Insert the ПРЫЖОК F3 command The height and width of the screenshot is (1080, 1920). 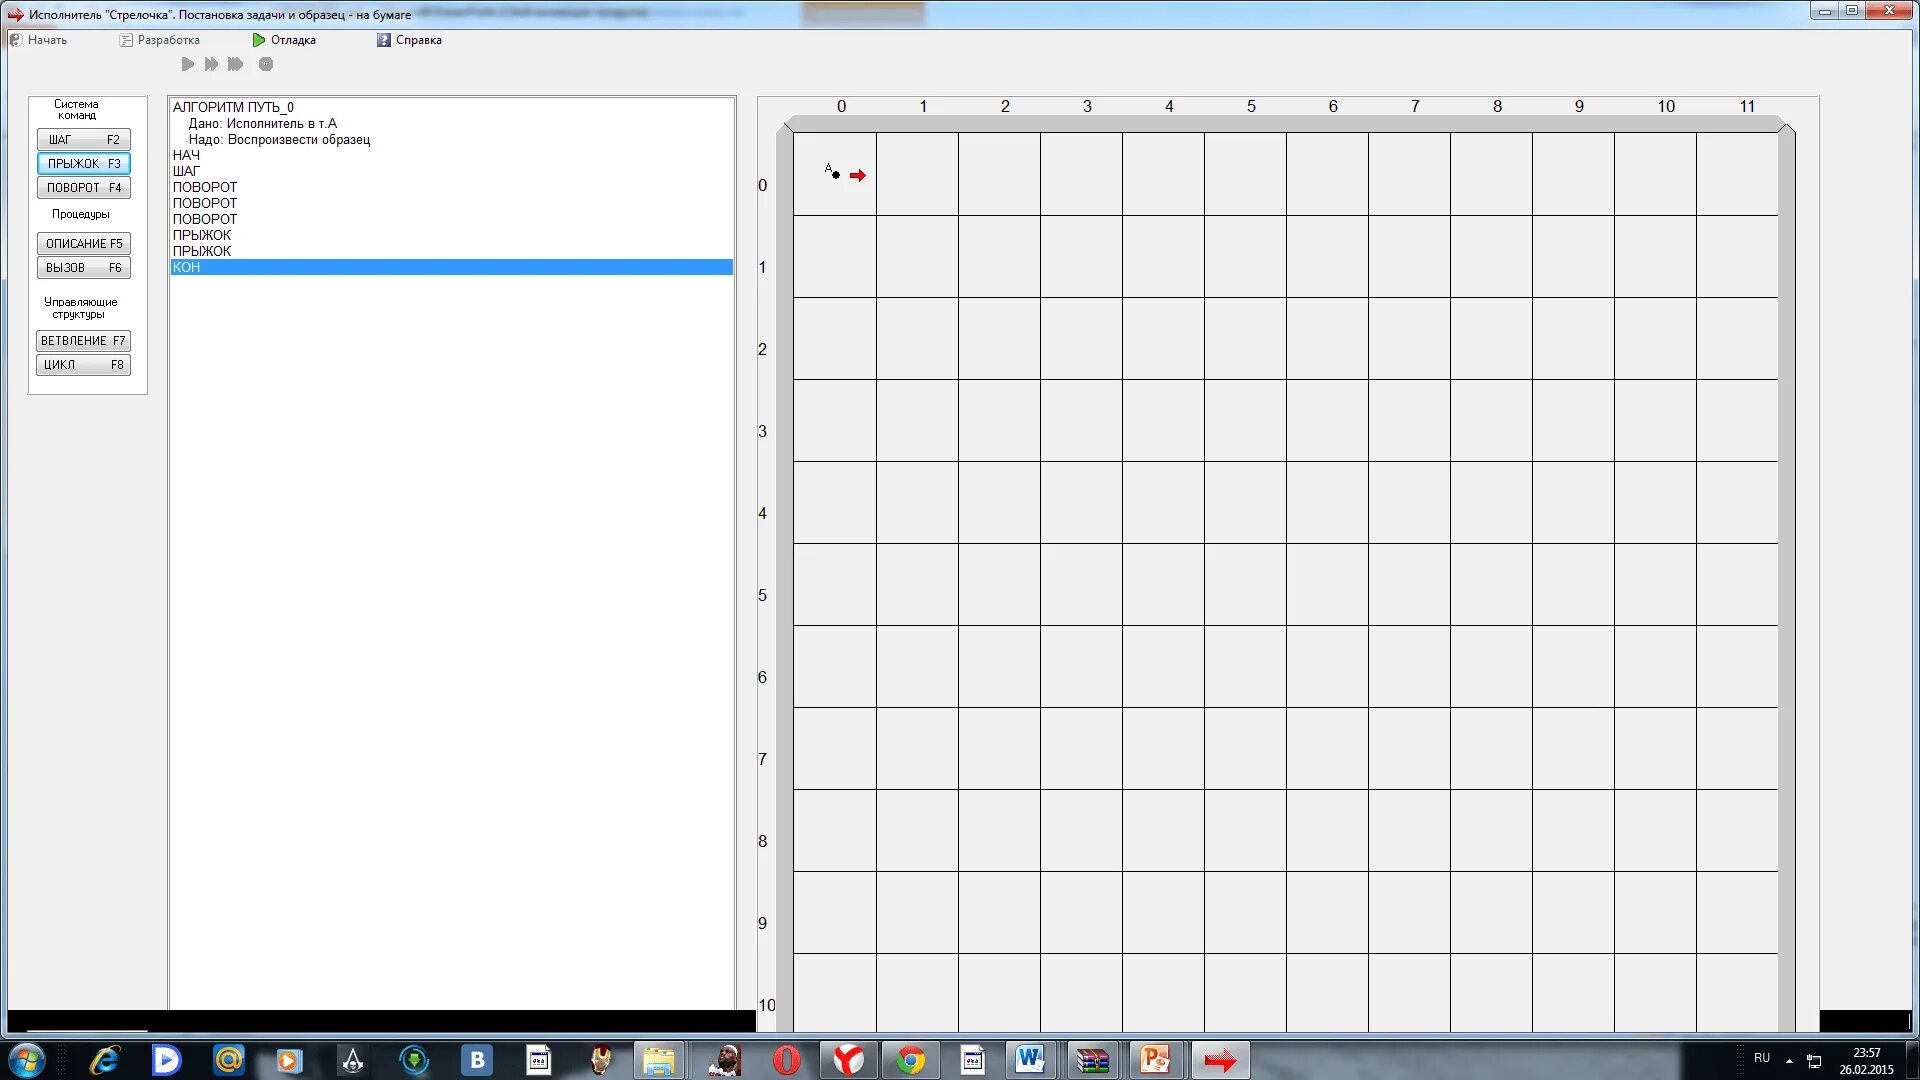(84, 164)
